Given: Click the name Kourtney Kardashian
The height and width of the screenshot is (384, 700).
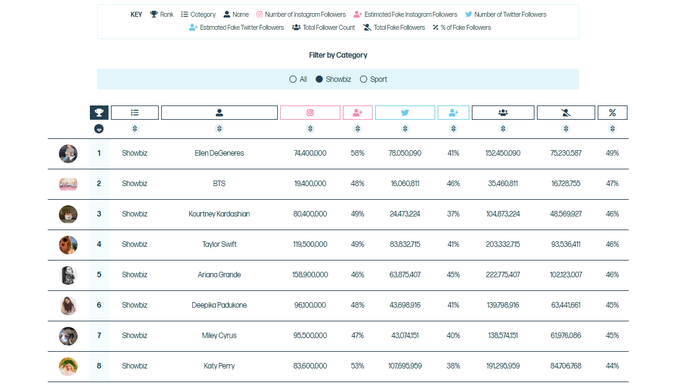Looking at the screenshot, I should click(219, 214).
